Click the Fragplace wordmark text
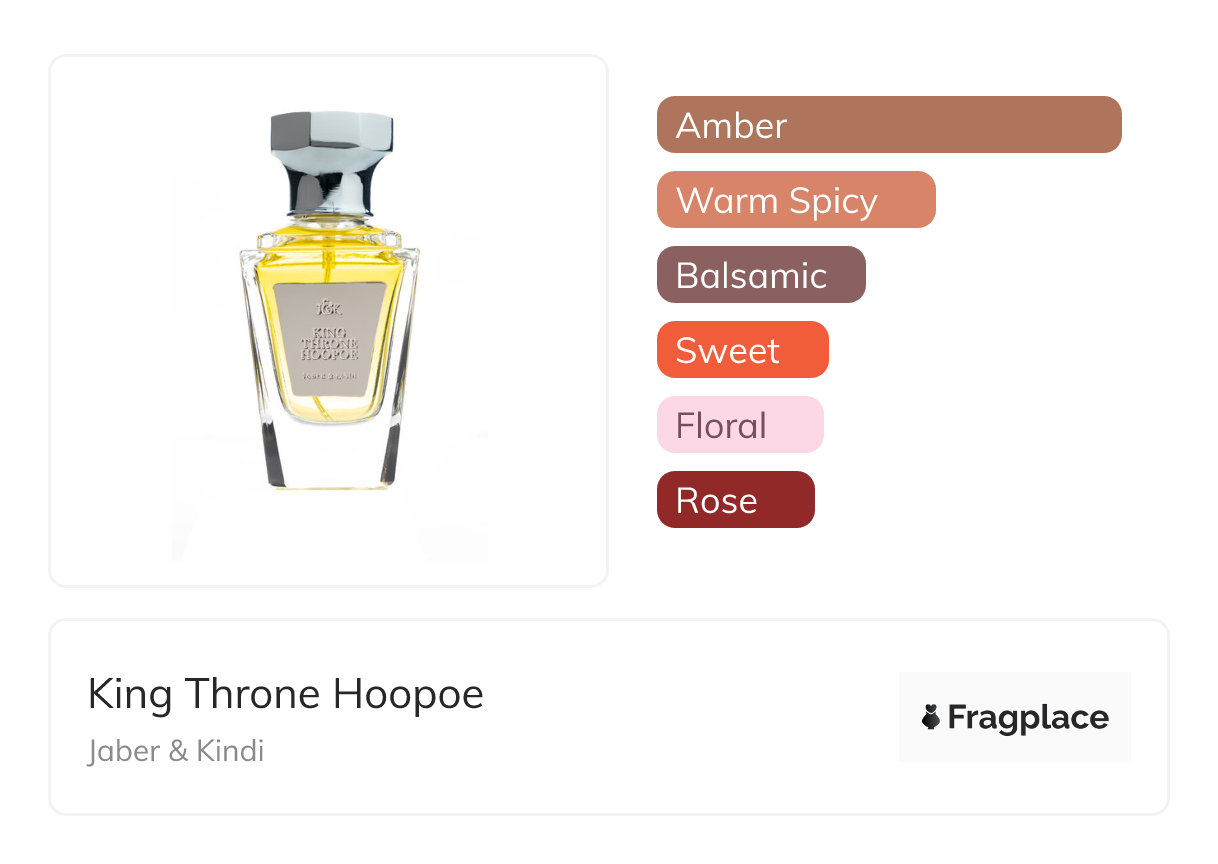 (x=1028, y=717)
